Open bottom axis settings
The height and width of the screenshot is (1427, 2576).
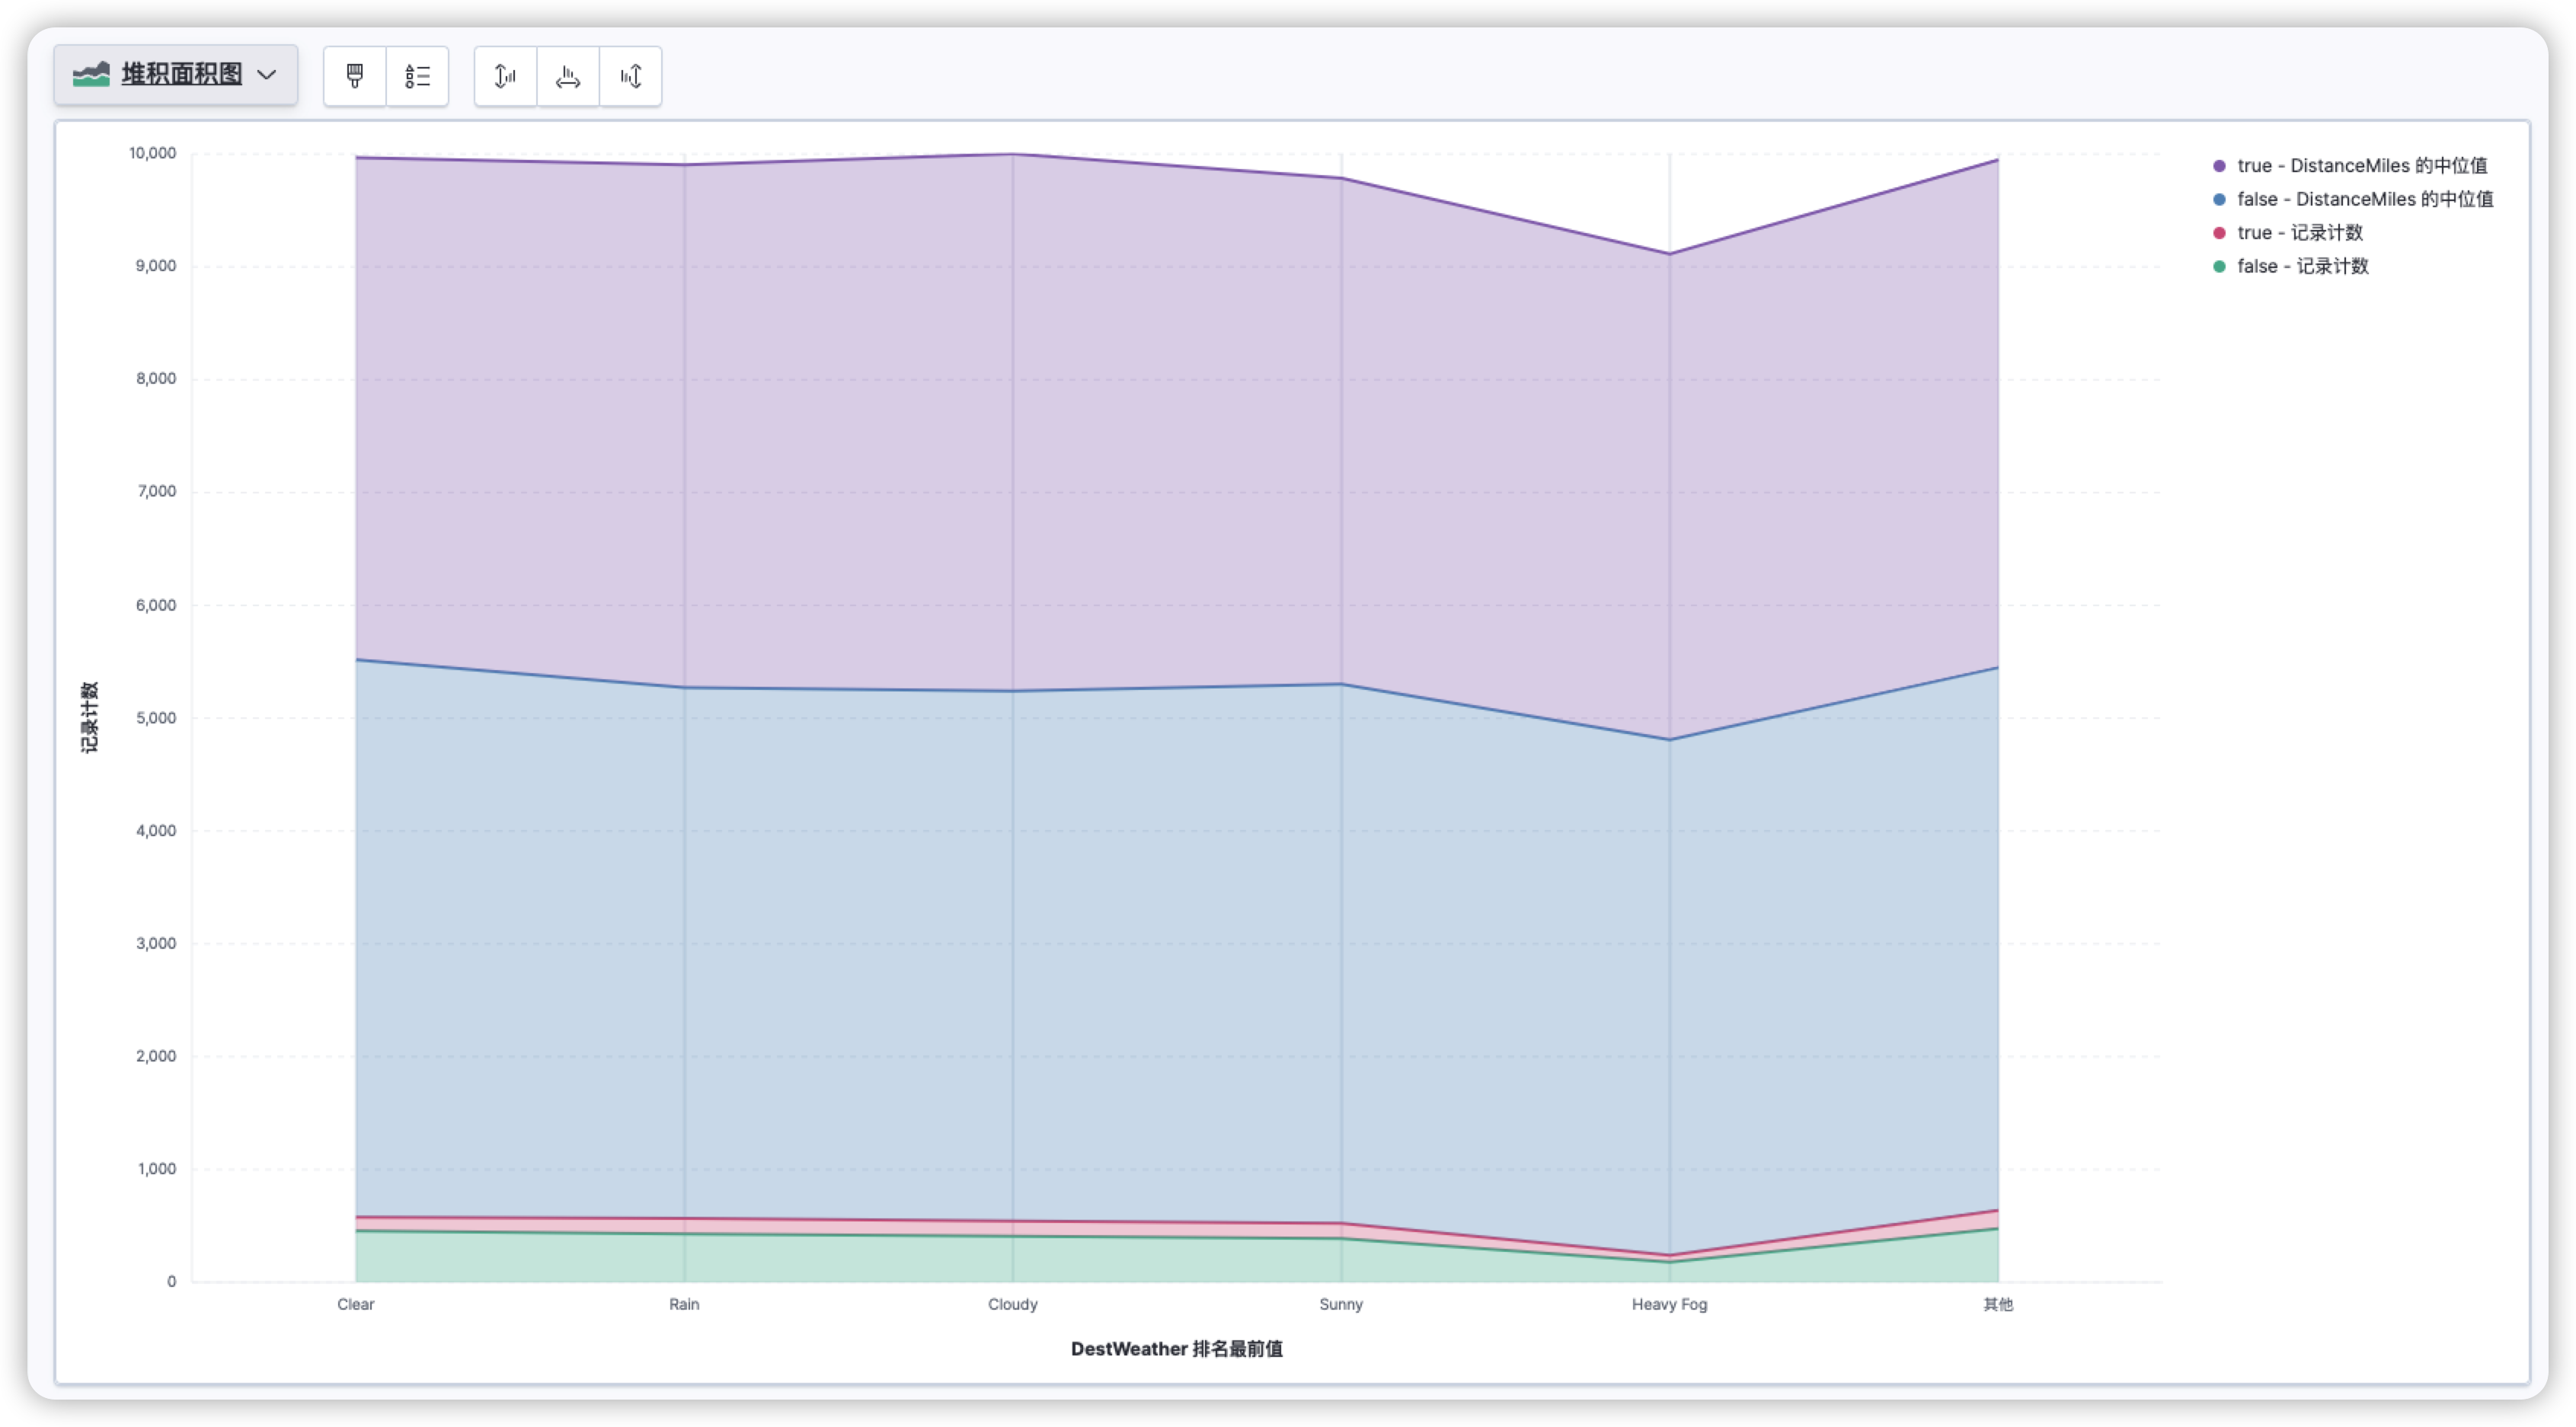pyautogui.click(x=568, y=76)
